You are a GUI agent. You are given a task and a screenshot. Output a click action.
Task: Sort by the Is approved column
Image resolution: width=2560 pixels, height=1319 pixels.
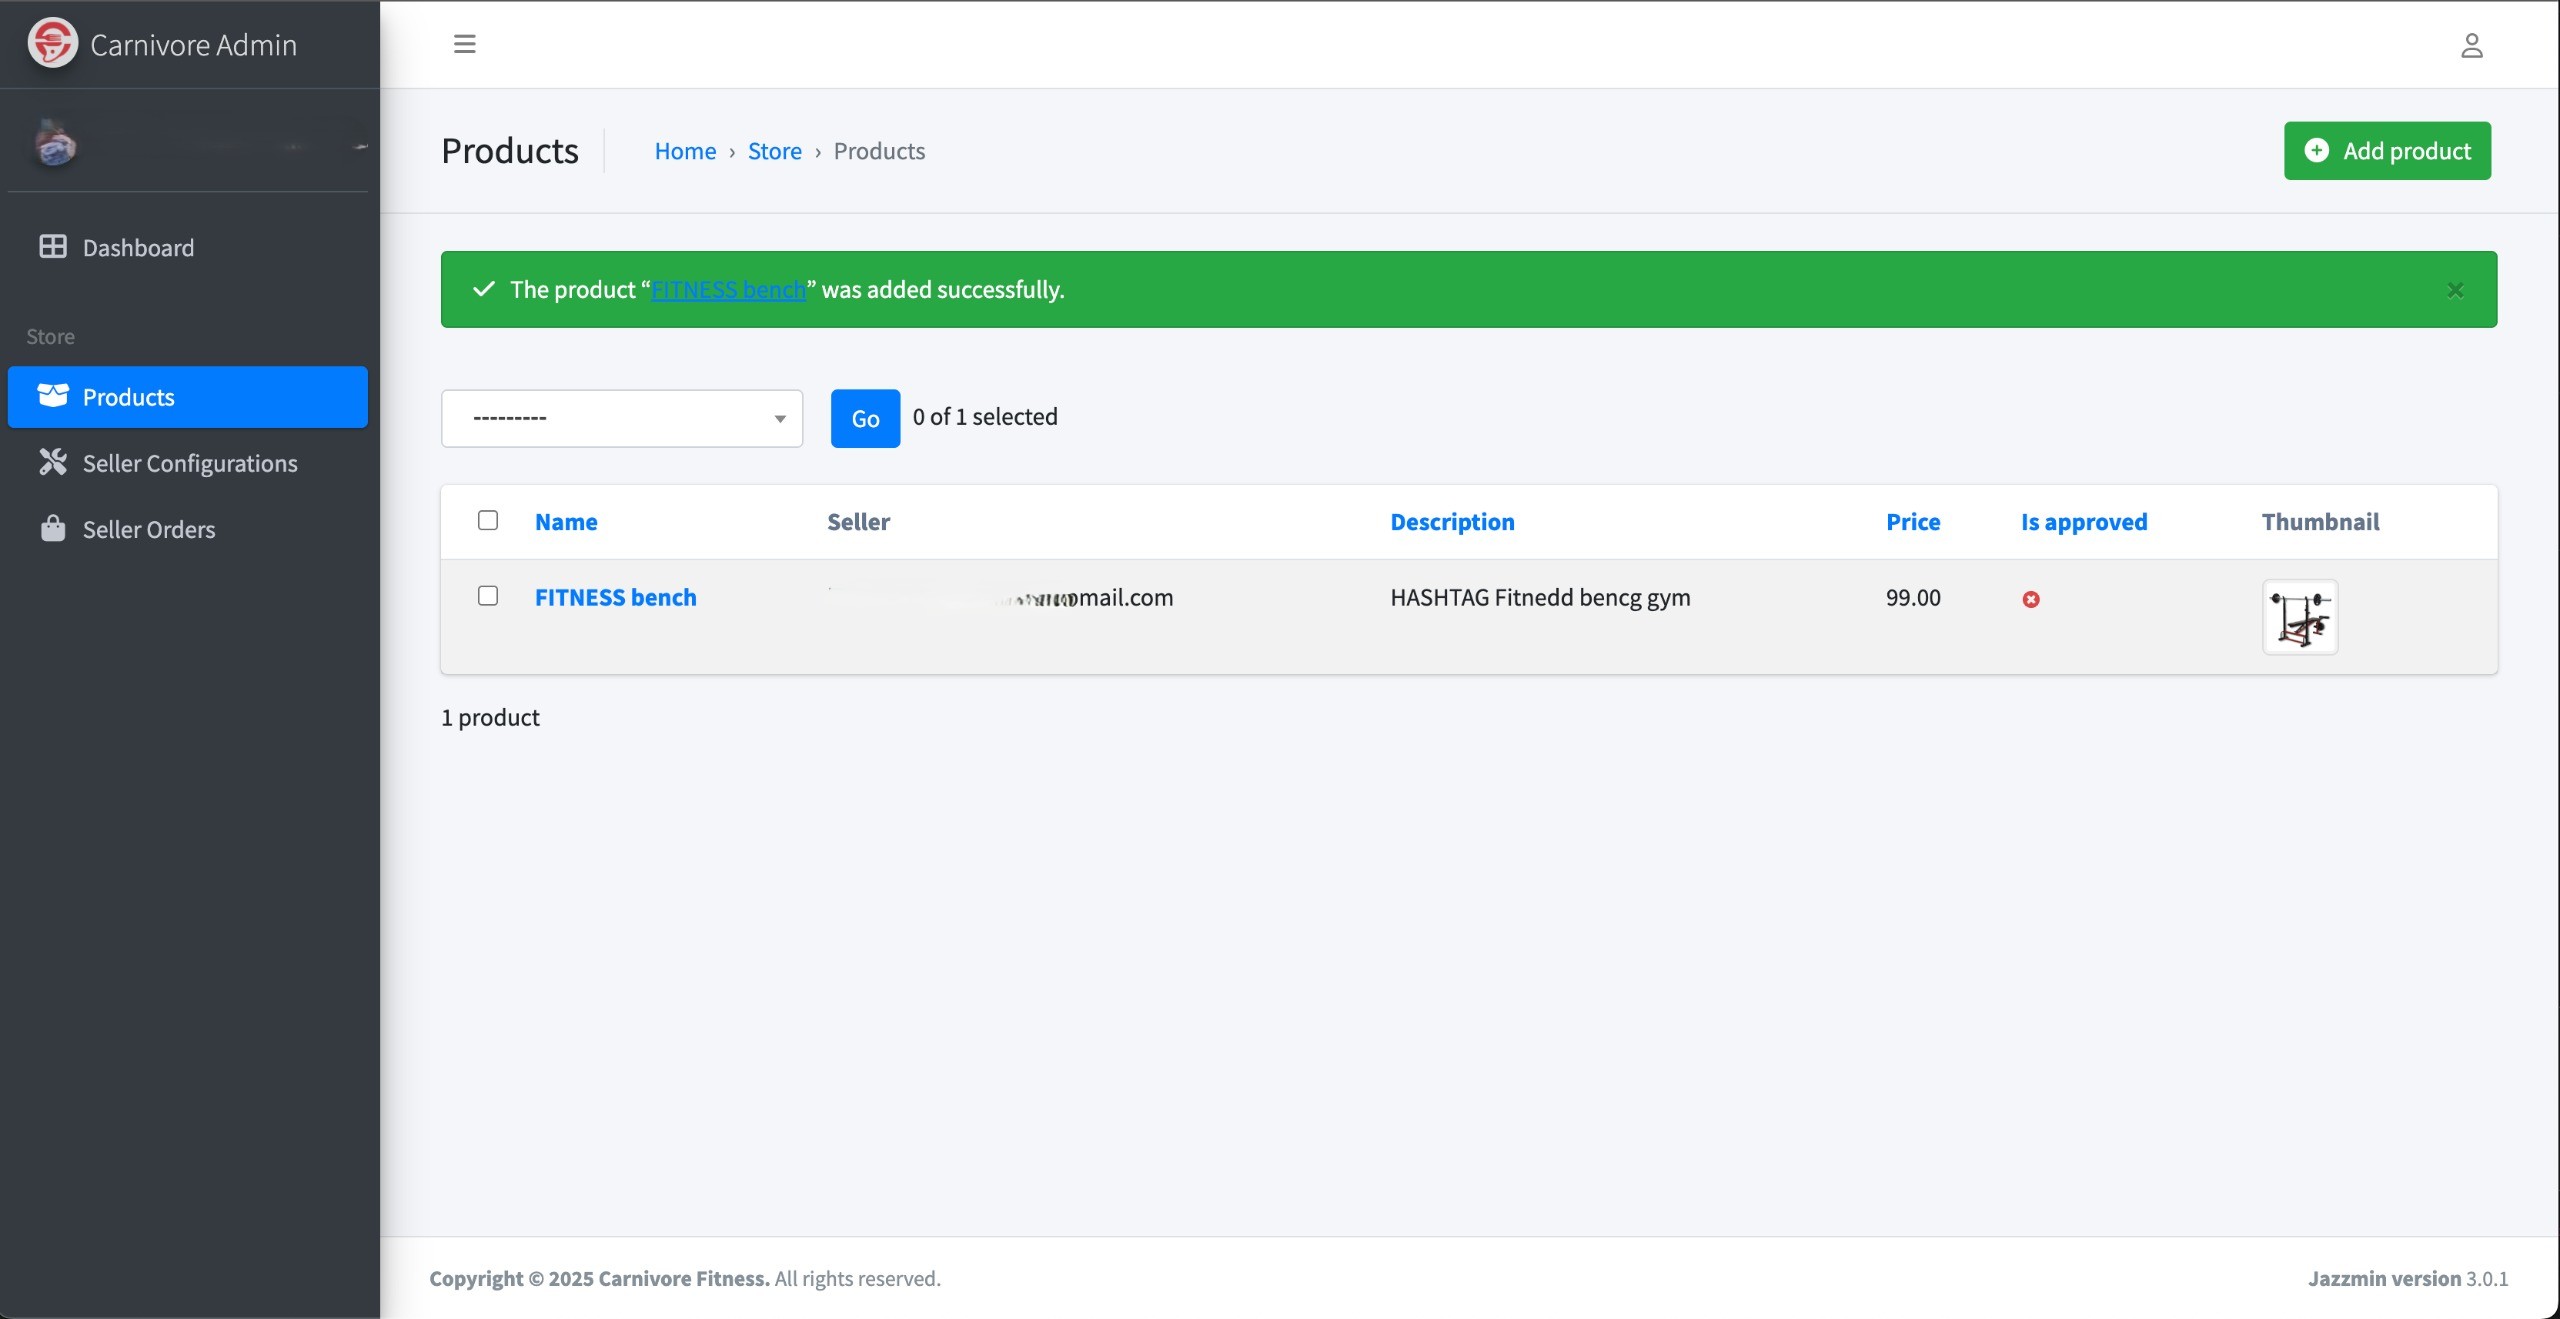click(x=2083, y=522)
